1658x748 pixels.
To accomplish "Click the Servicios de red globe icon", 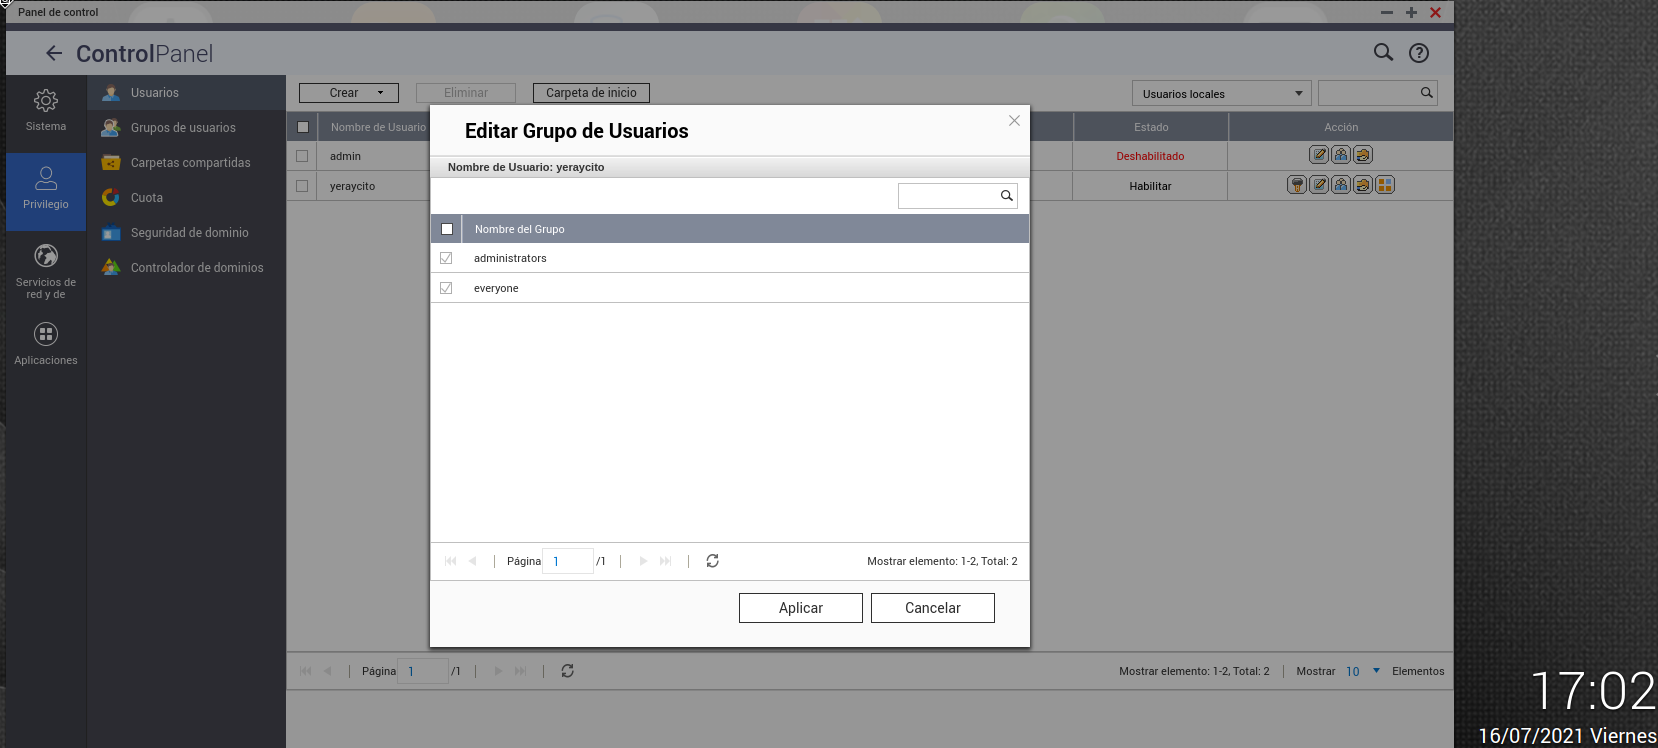I will [x=46, y=256].
